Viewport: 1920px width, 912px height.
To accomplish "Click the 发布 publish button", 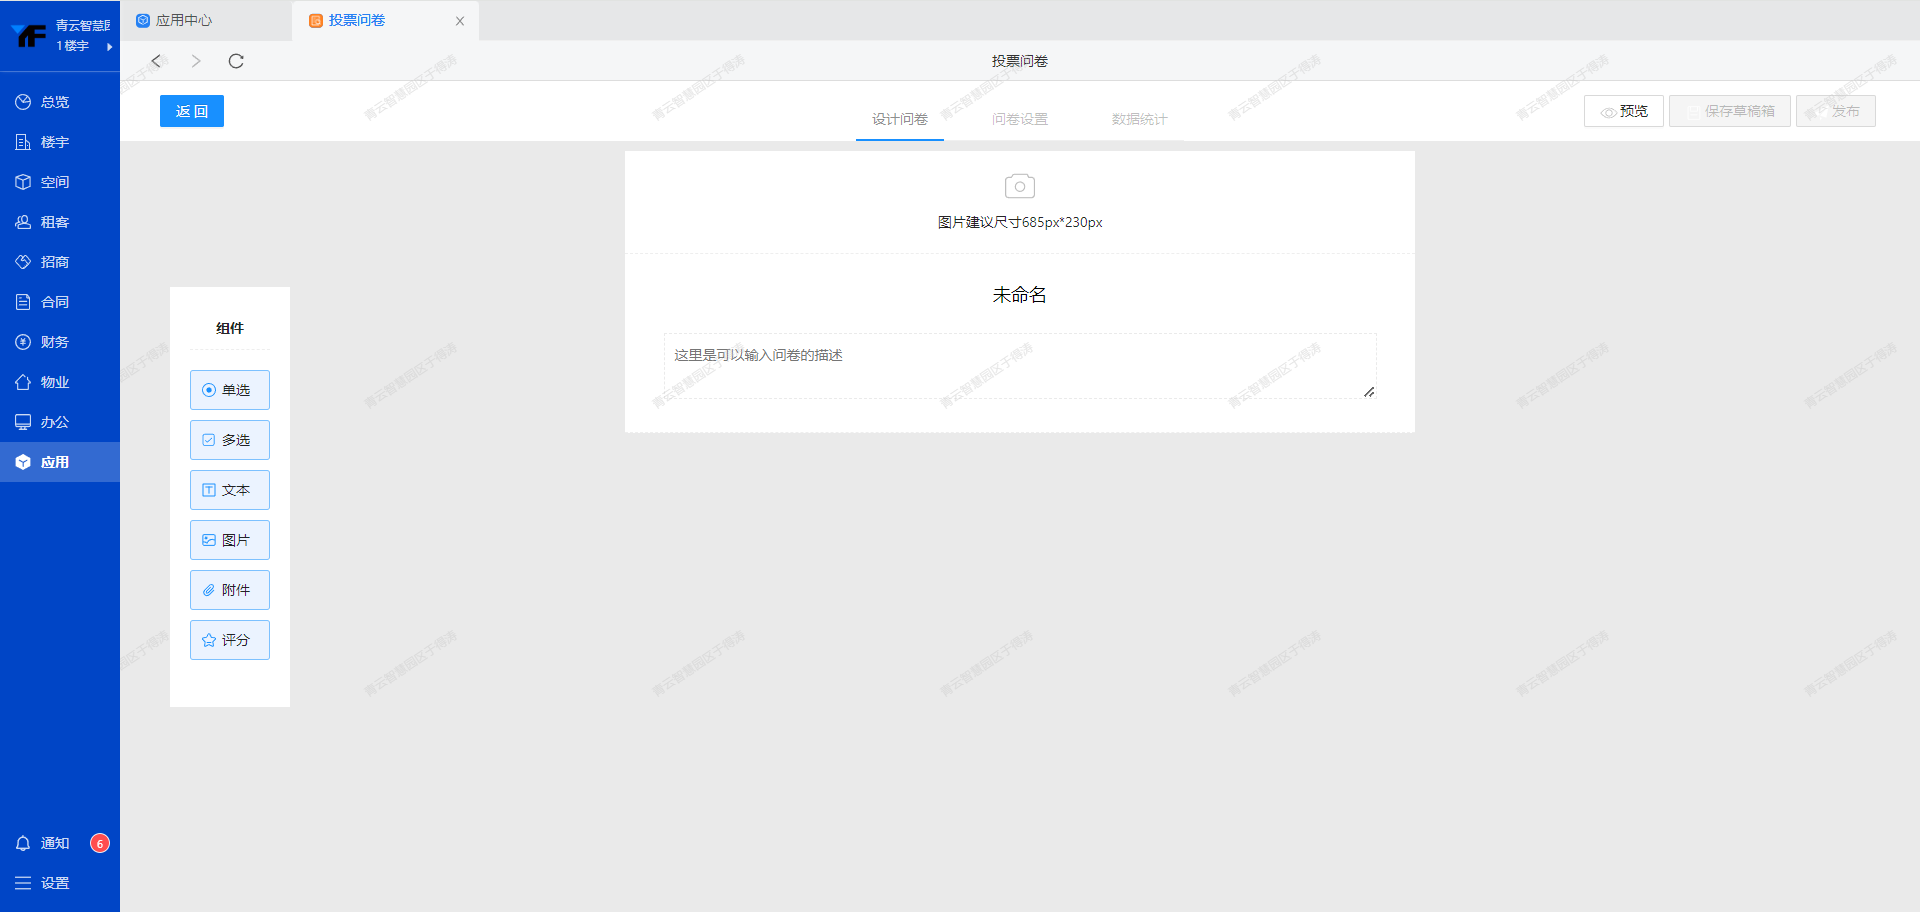I will coord(1835,111).
